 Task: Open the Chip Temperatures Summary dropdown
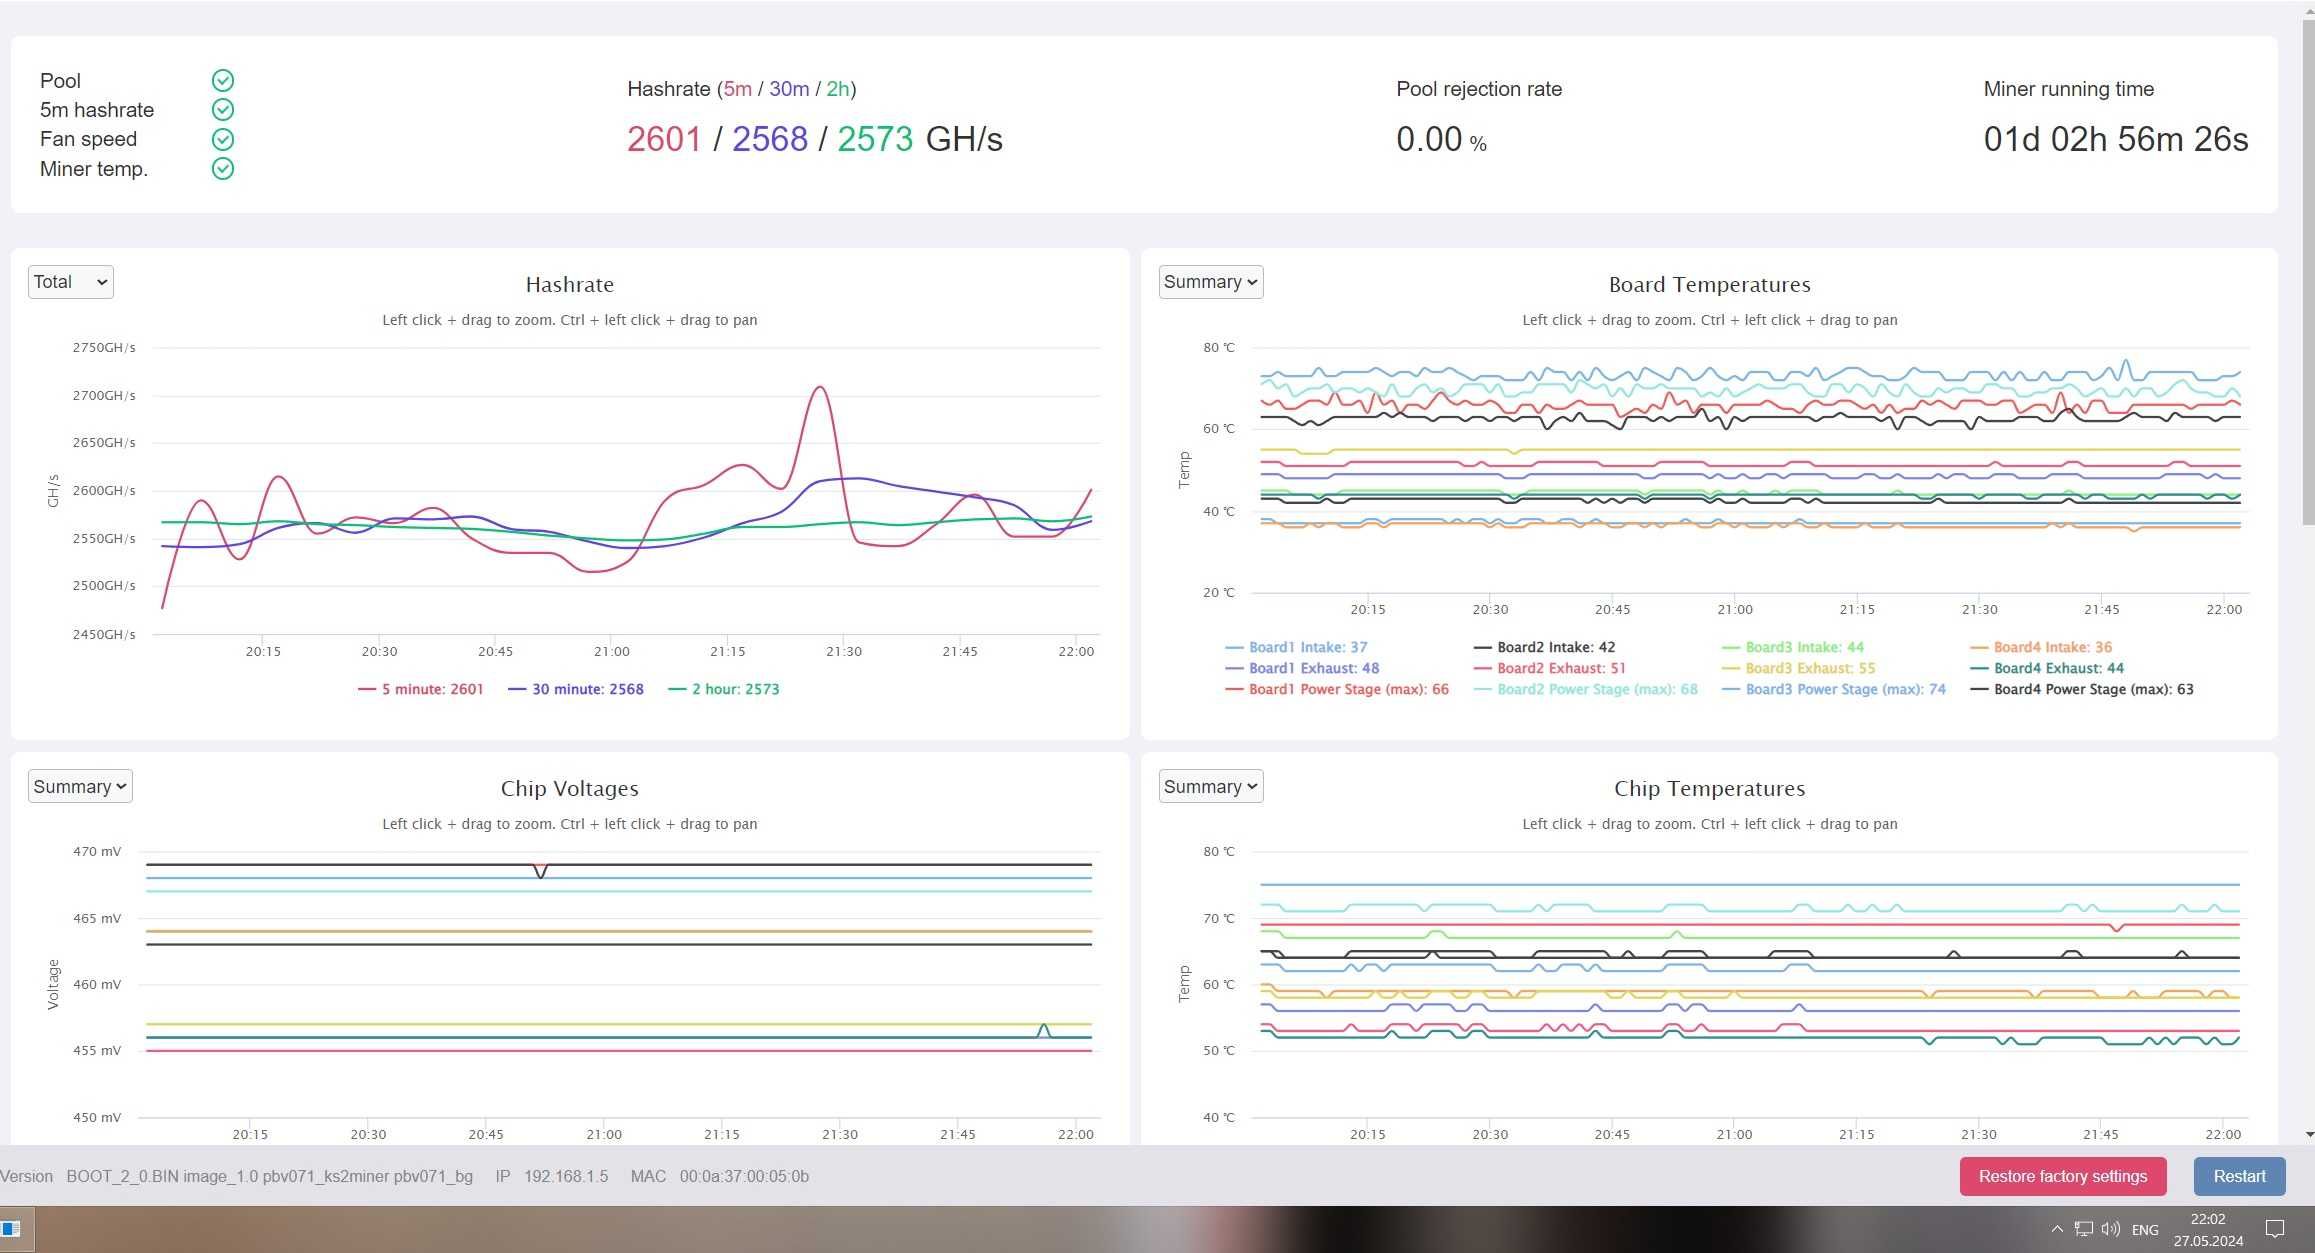1211,786
